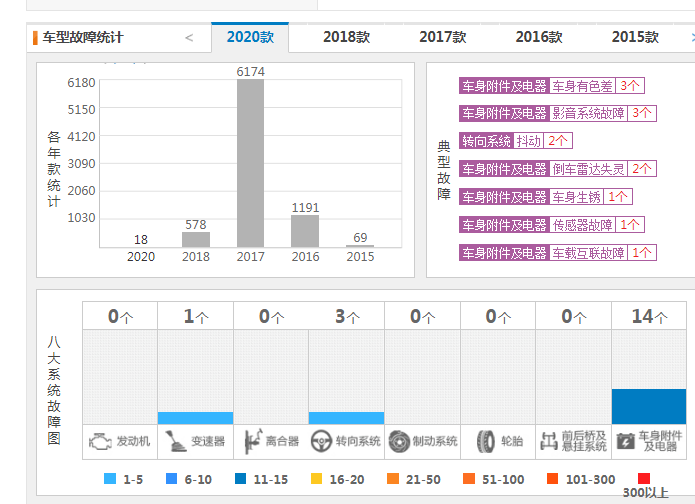
Task: Switch to the 2018款 tab
Action: pos(346,37)
